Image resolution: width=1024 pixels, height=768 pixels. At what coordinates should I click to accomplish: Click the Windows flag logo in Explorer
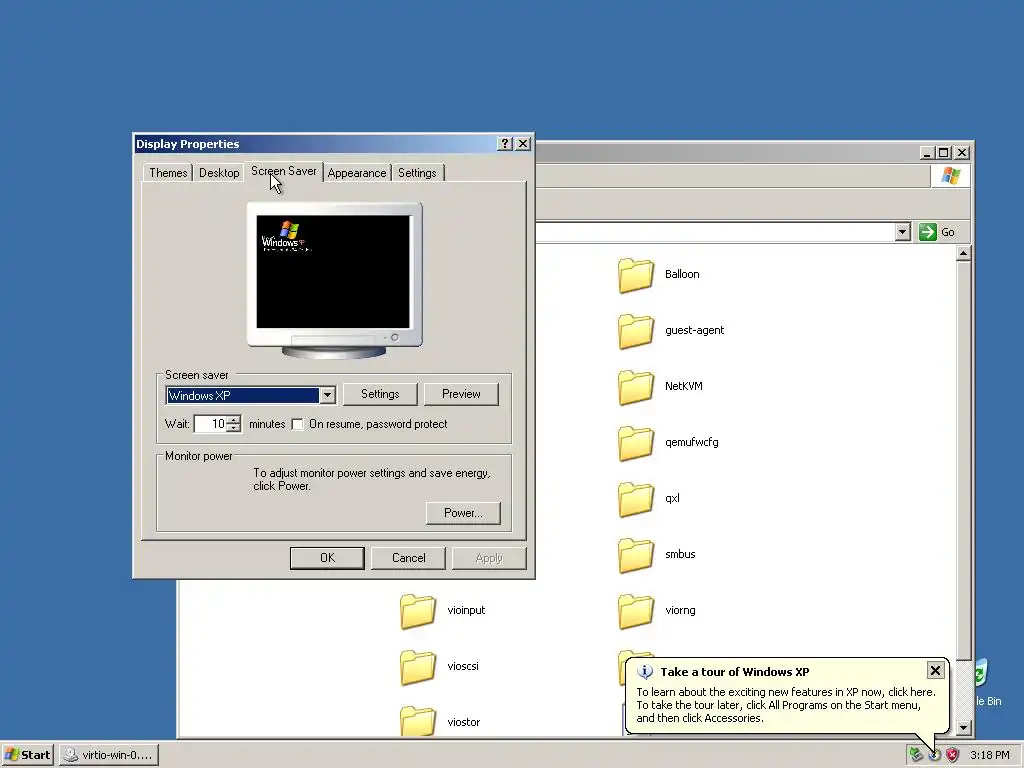coord(950,176)
